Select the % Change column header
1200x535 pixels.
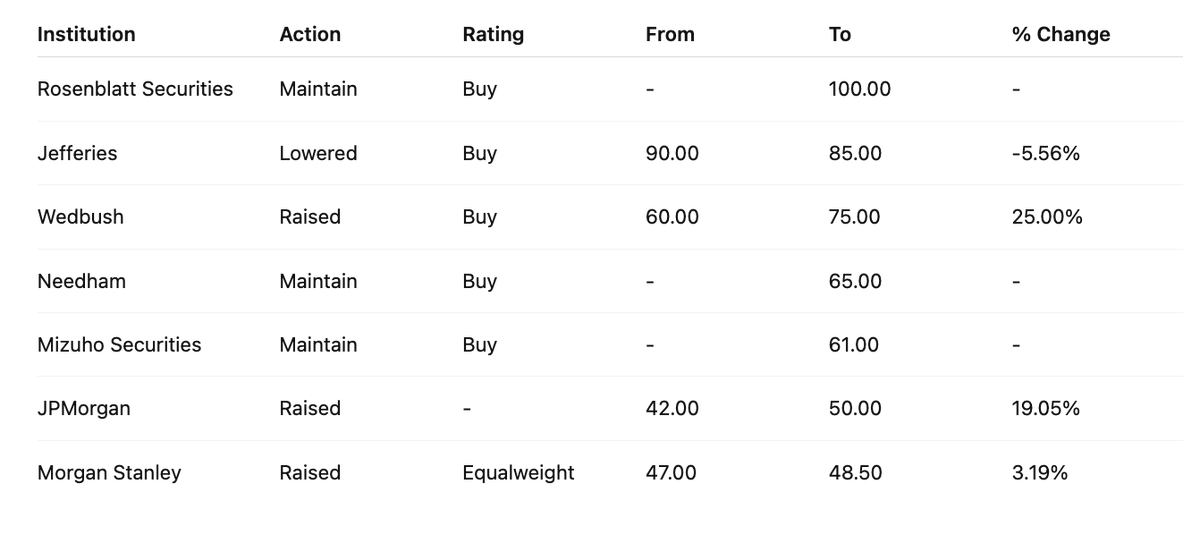click(x=1061, y=34)
